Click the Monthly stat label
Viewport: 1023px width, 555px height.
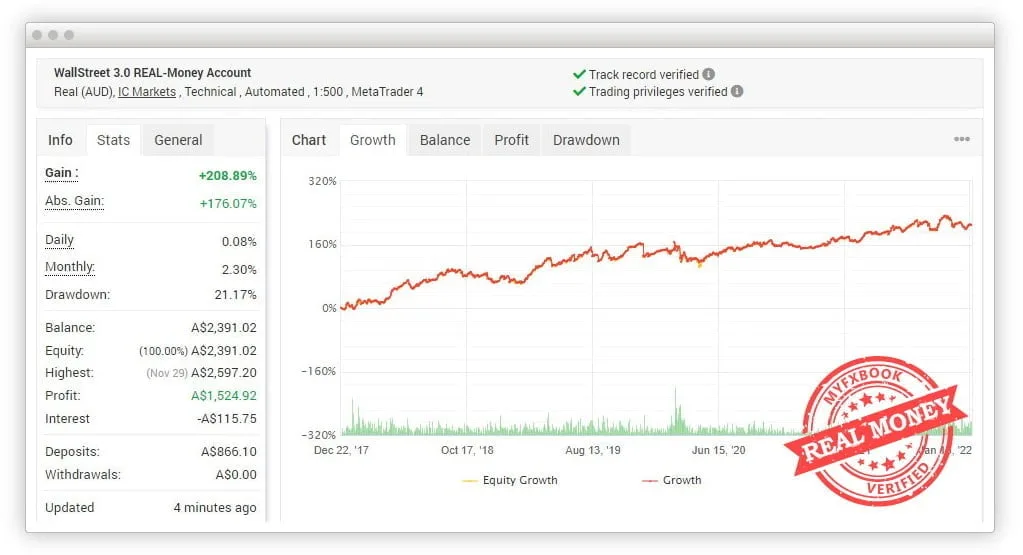[70, 268]
